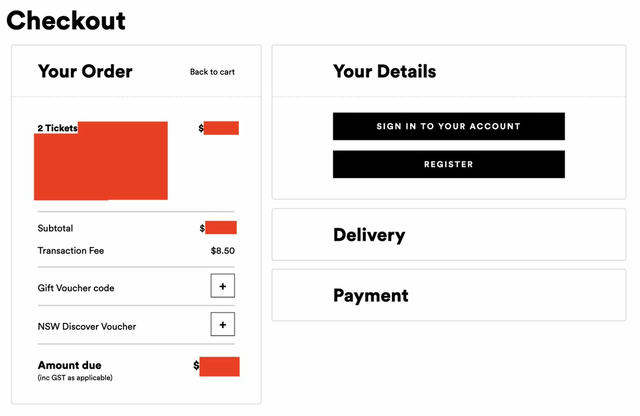Expand the Gift Voucher code plus icon

tap(222, 286)
